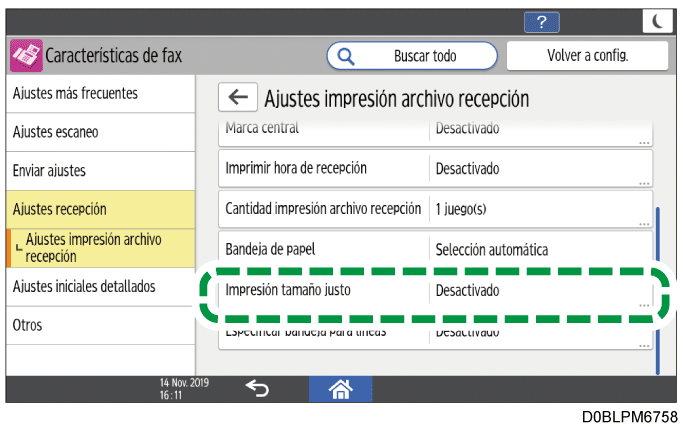This screenshot has width=683, height=427.
Task: Click the magnifier icon in search box
Action: (x=347, y=56)
